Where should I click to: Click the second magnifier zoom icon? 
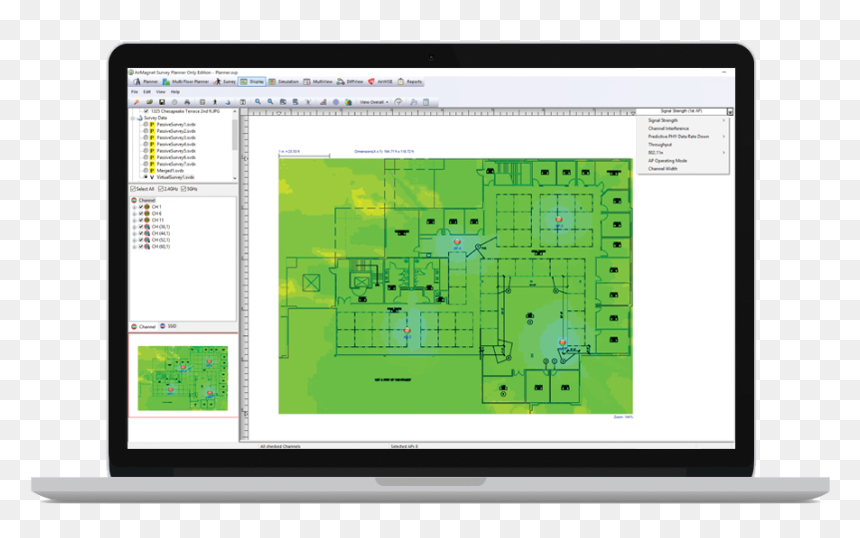(x=270, y=102)
